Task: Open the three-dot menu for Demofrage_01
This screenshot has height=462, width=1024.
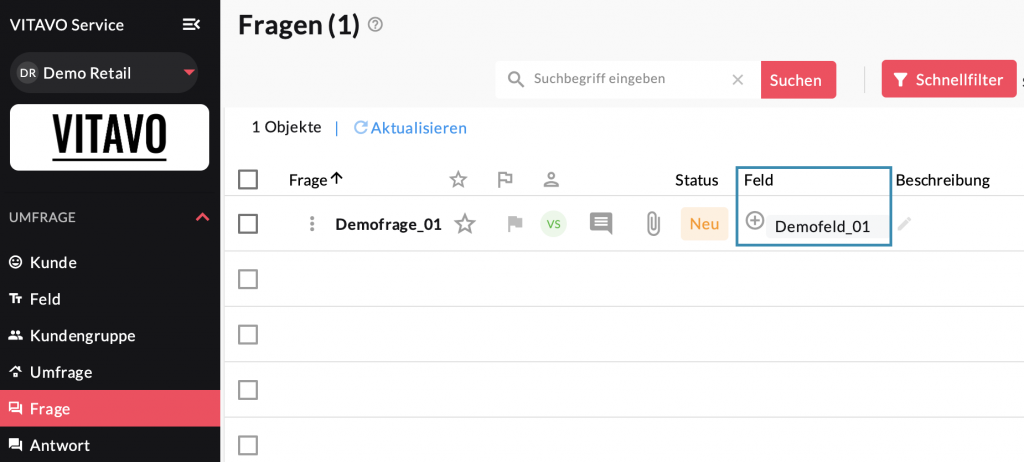Action: [312, 224]
